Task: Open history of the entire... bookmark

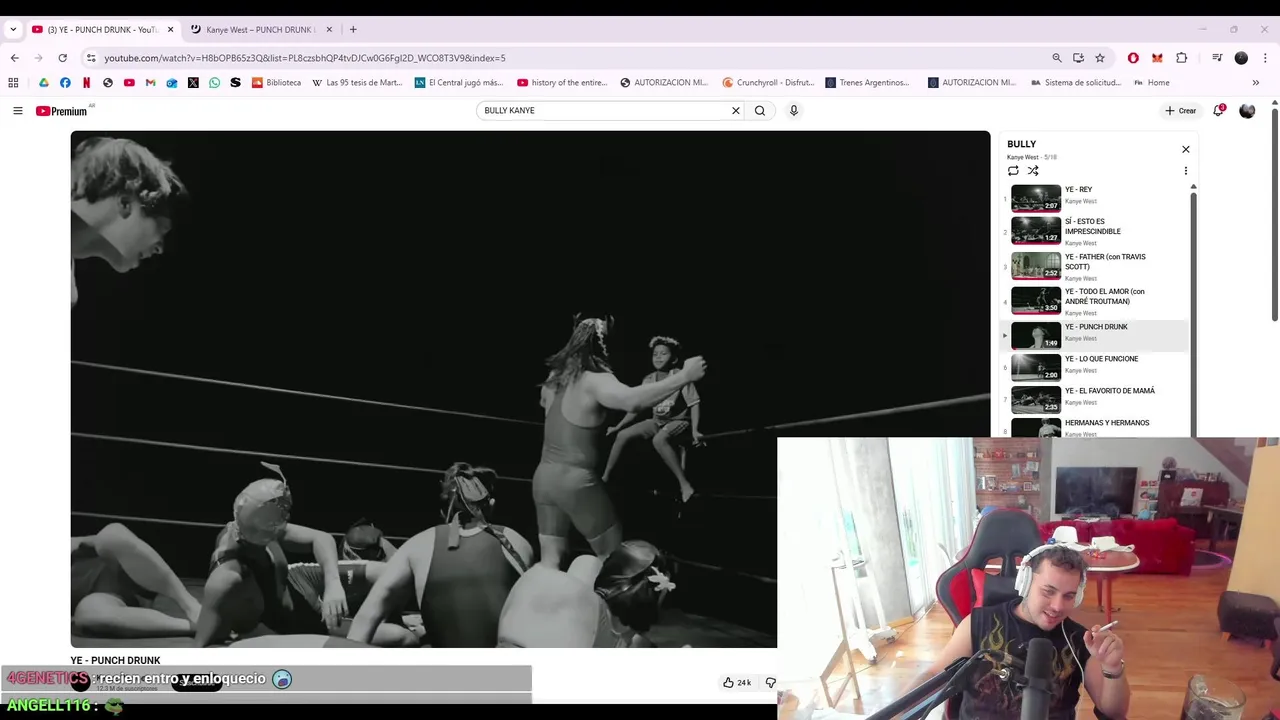Action: coord(564,83)
